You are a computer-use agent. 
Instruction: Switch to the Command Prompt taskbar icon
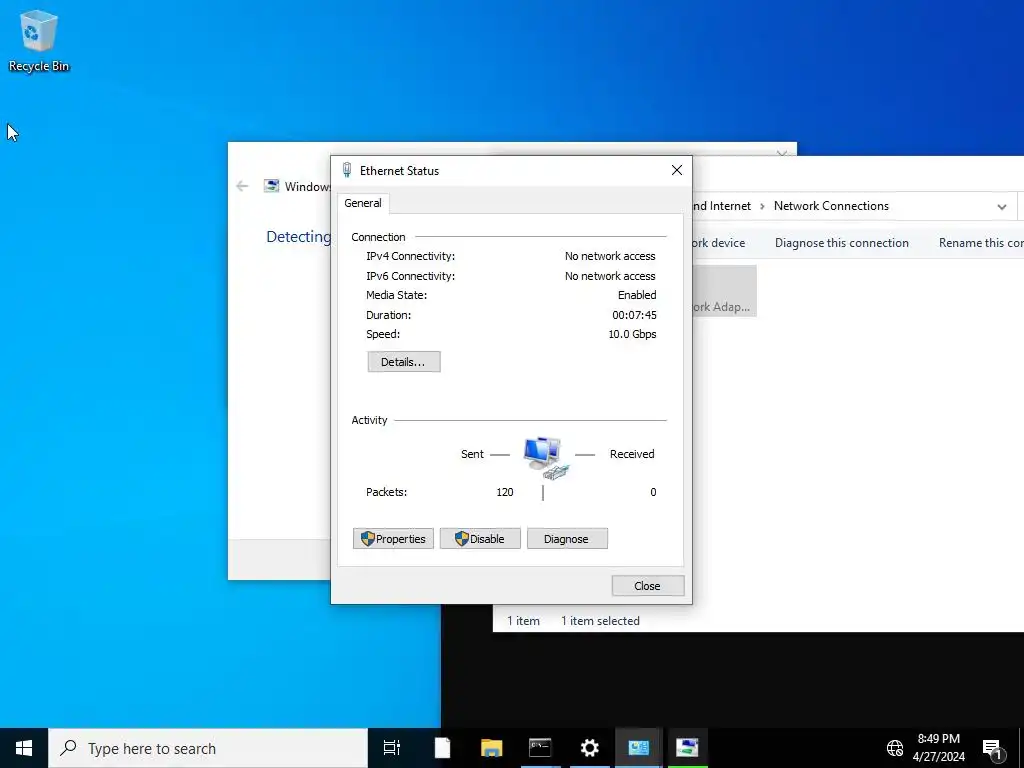tap(540, 748)
